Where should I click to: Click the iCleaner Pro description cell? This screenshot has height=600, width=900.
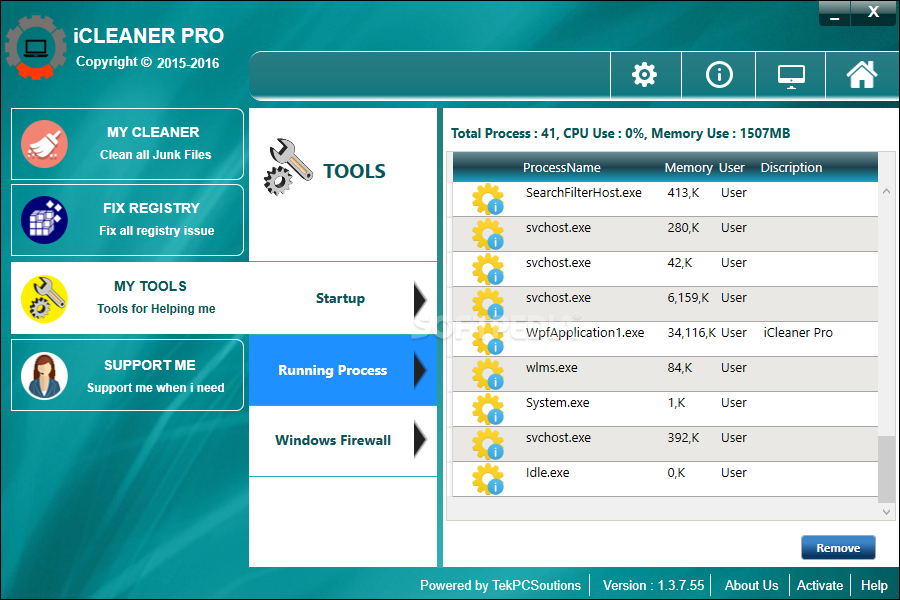click(798, 333)
